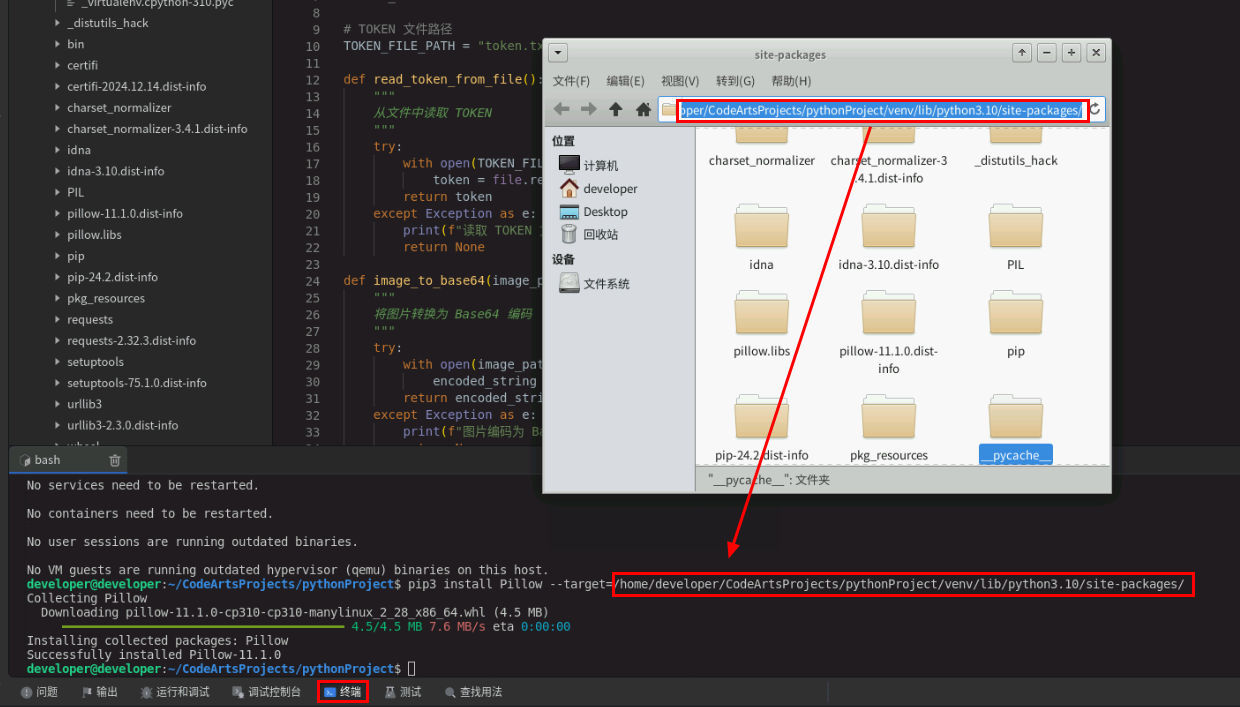This screenshot has height=707, width=1240.
Task: Switch to the 问题 panel tab
Action: tap(40, 692)
